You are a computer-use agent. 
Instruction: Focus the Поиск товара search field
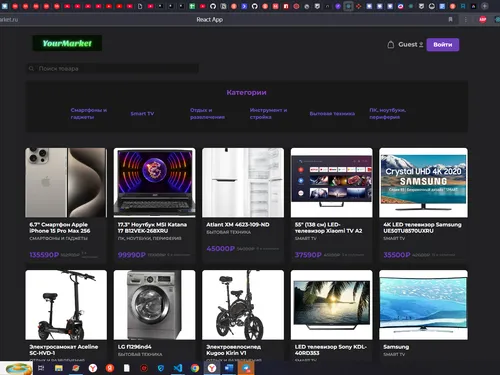click(x=113, y=69)
